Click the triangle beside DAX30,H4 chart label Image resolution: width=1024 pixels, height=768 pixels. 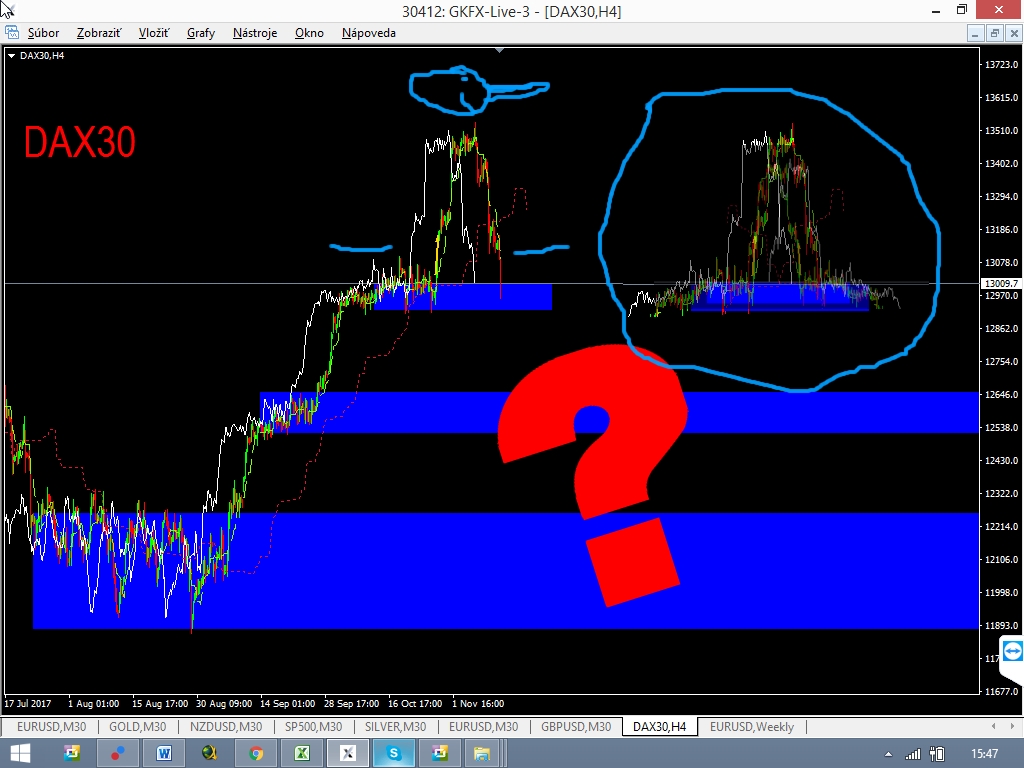tap(11, 56)
